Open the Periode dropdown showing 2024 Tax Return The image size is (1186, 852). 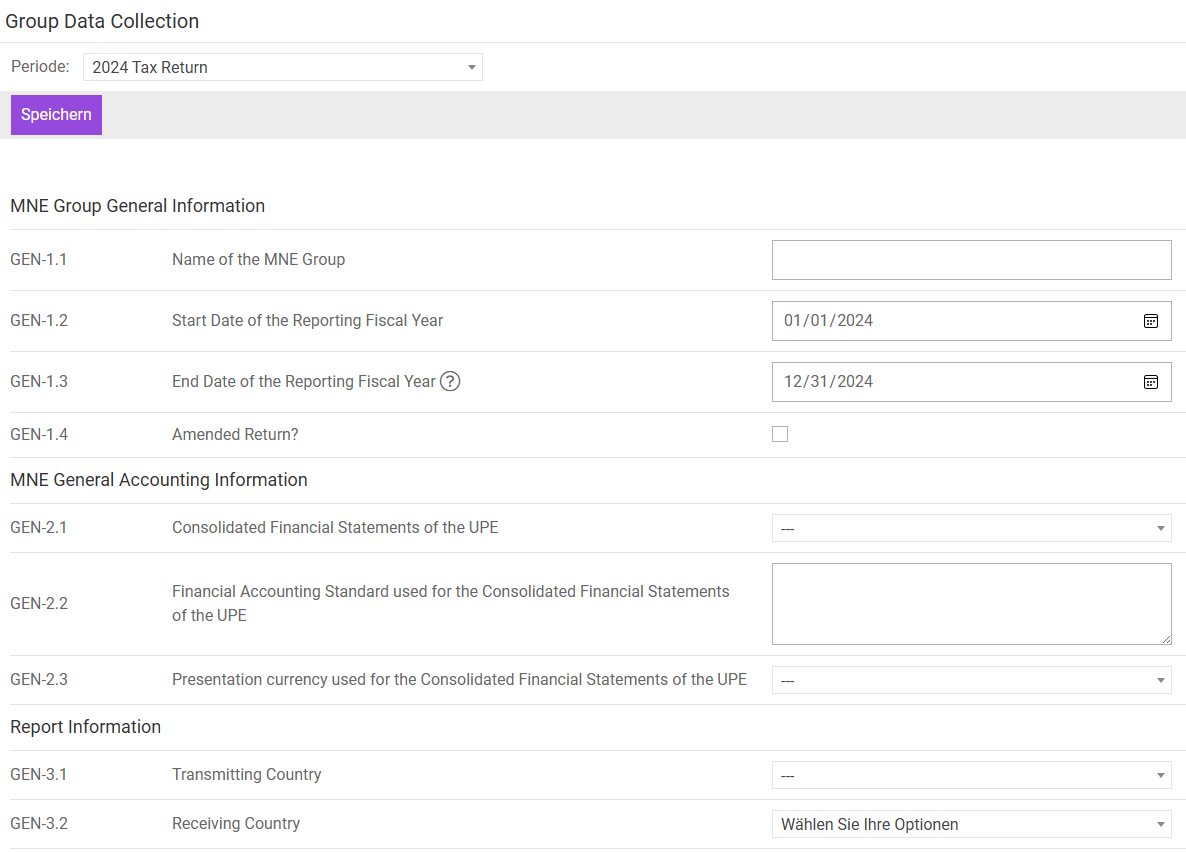282,67
